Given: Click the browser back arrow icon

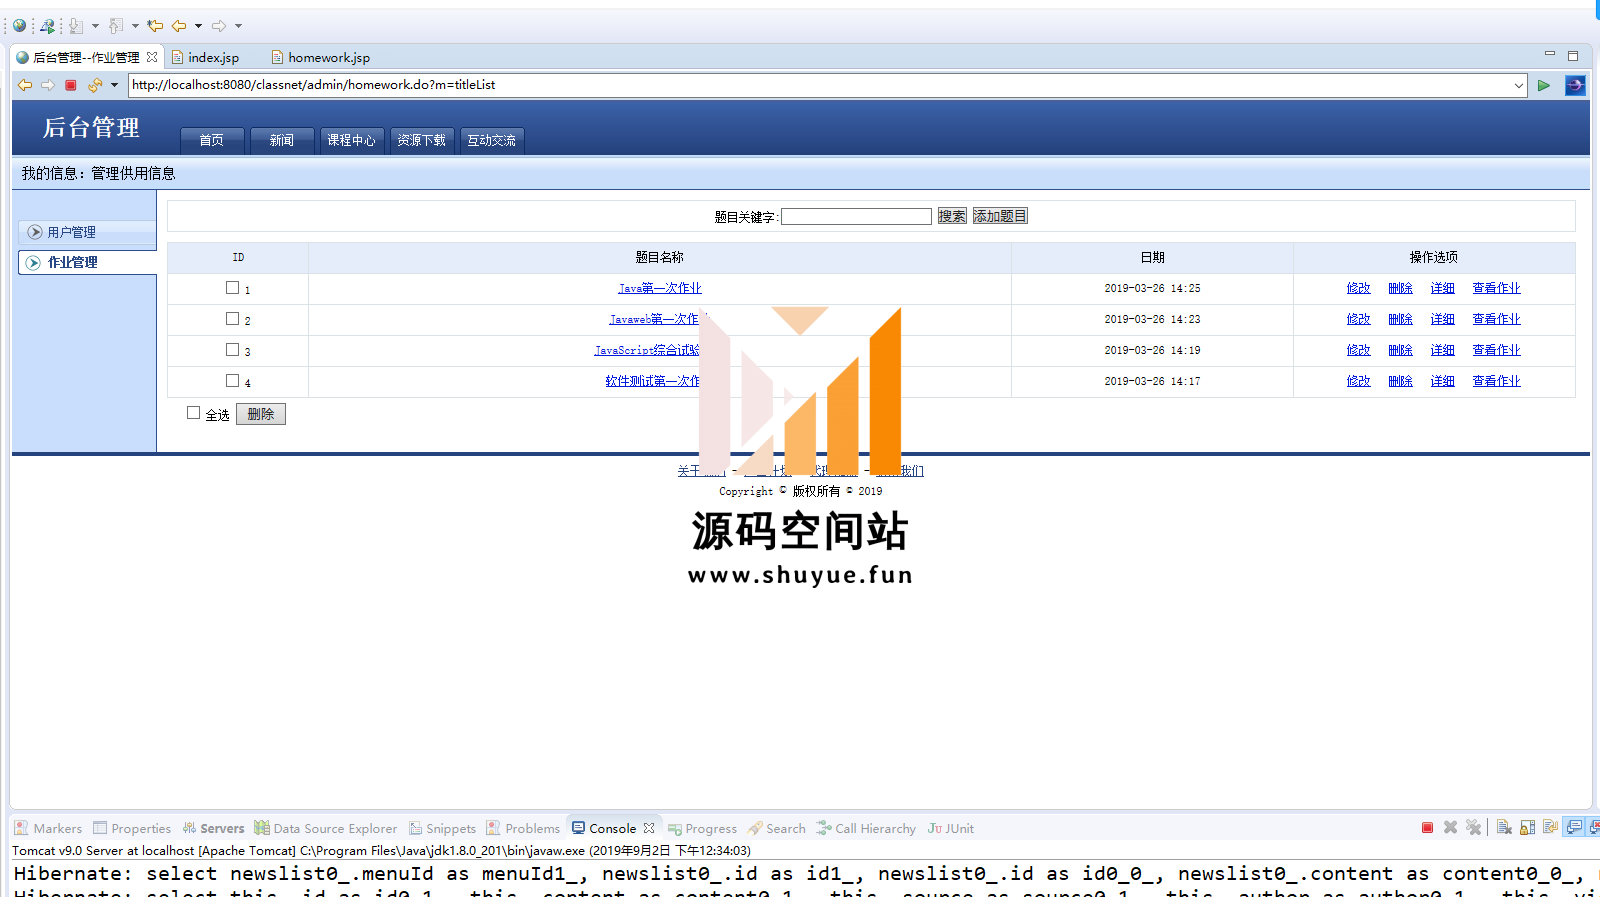Looking at the screenshot, I should click(25, 85).
